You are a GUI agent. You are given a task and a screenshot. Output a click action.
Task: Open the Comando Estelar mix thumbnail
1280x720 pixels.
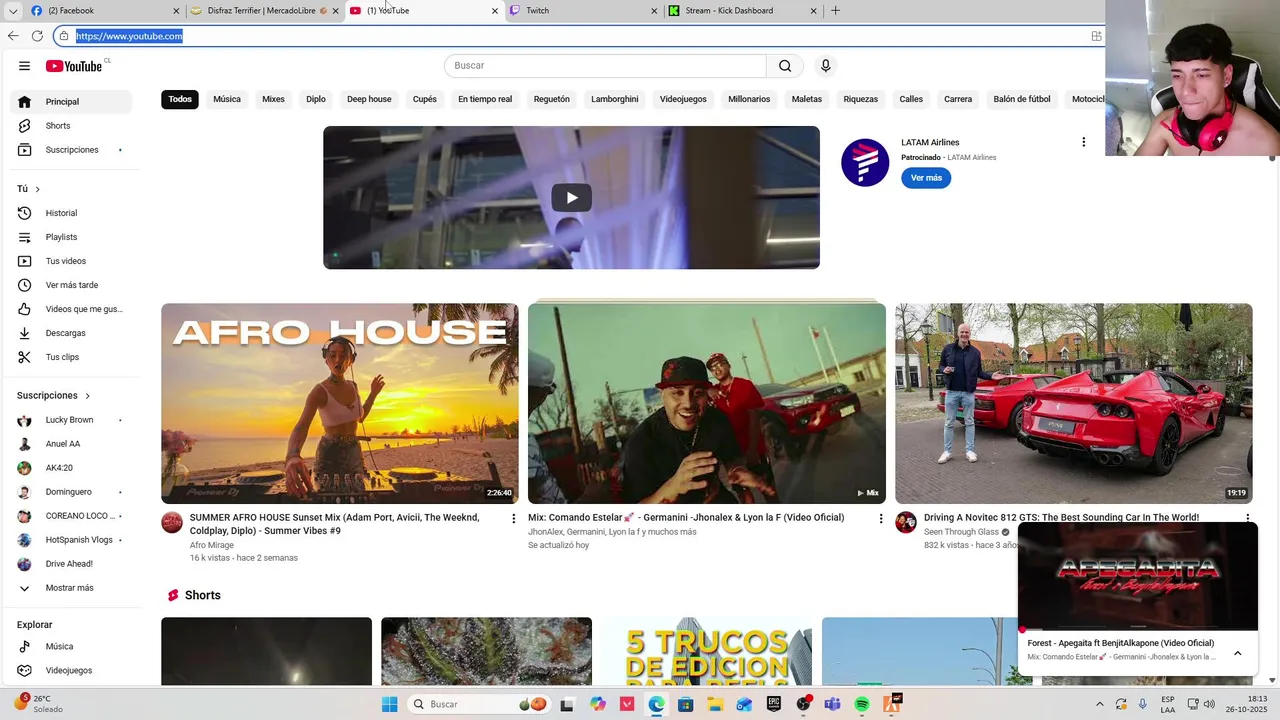coord(707,403)
